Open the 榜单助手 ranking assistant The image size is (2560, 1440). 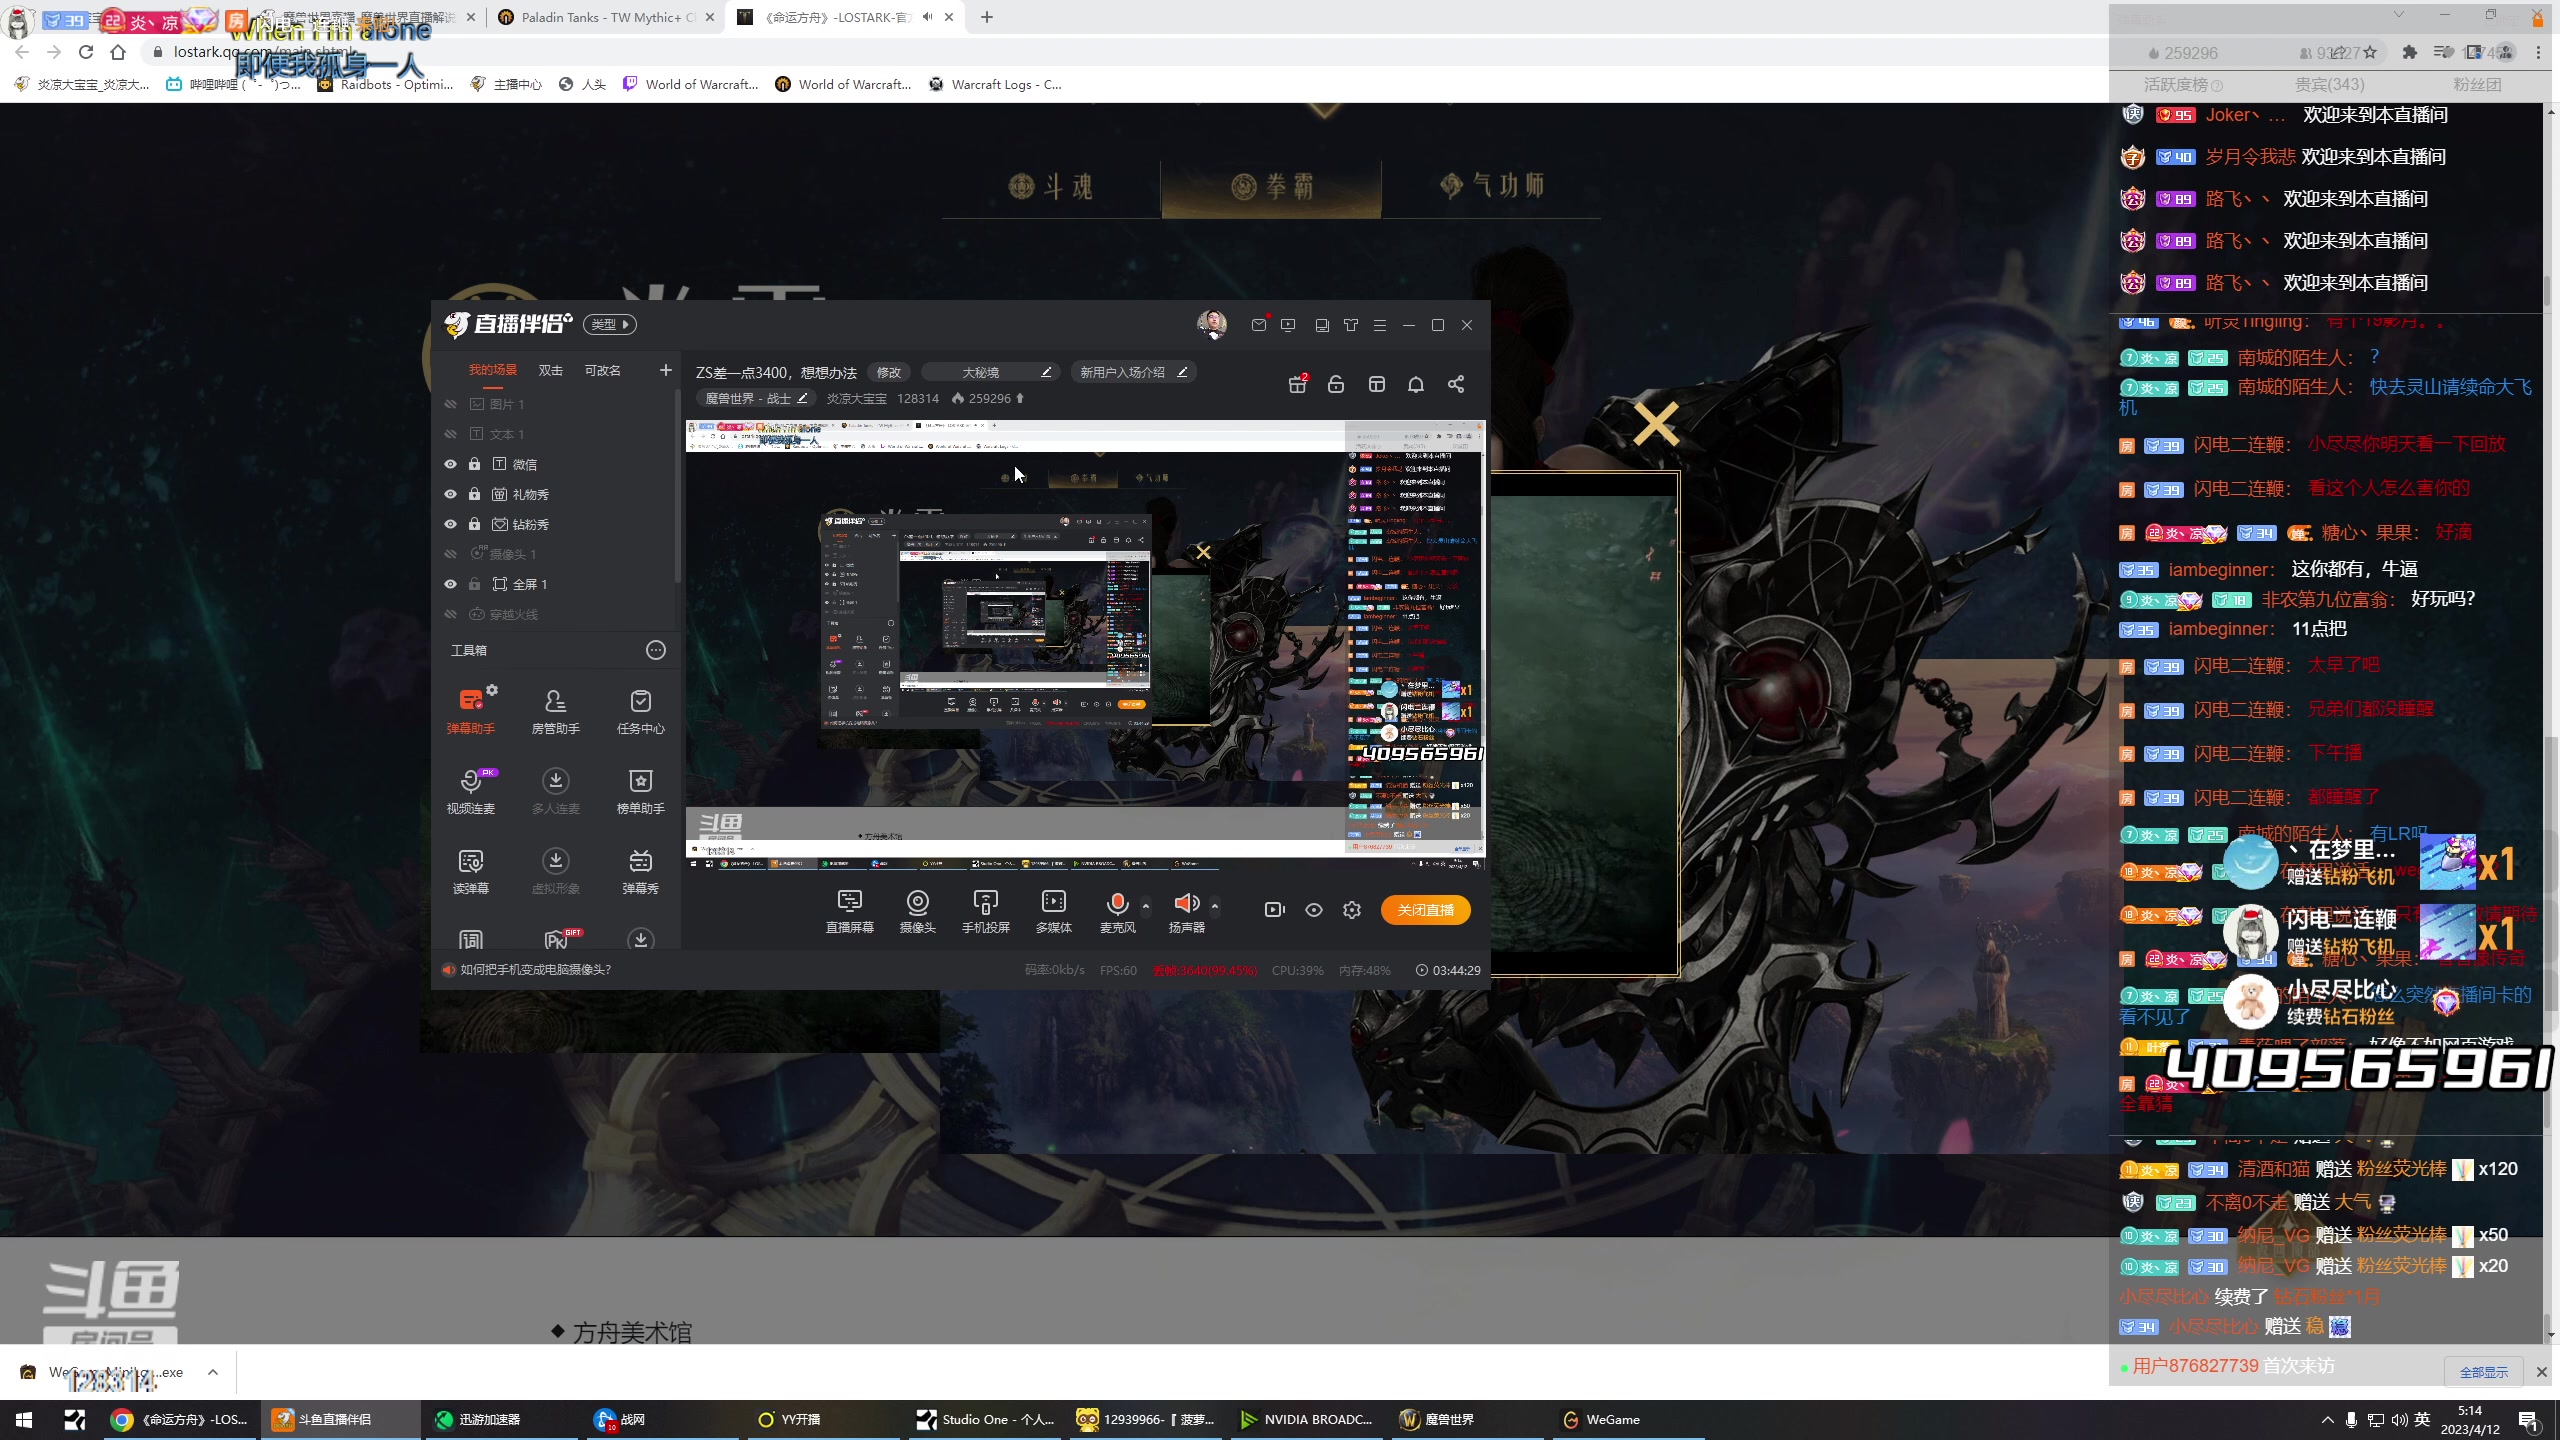(x=641, y=791)
